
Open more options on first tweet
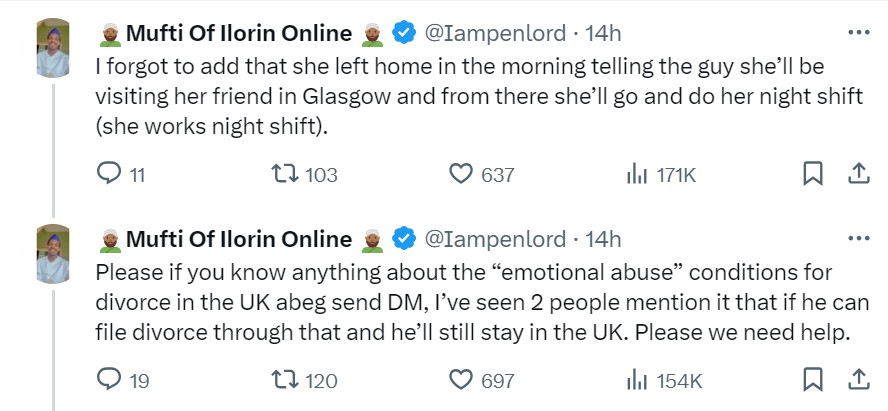[858, 33]
